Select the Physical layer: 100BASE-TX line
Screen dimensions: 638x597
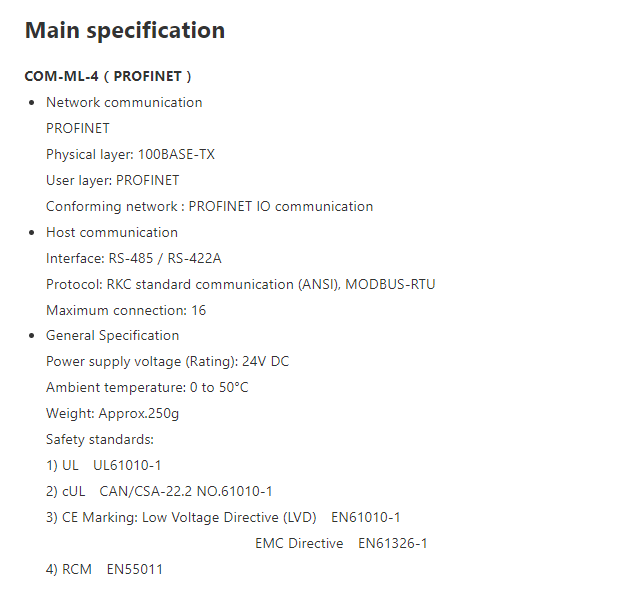coord(130,155)
